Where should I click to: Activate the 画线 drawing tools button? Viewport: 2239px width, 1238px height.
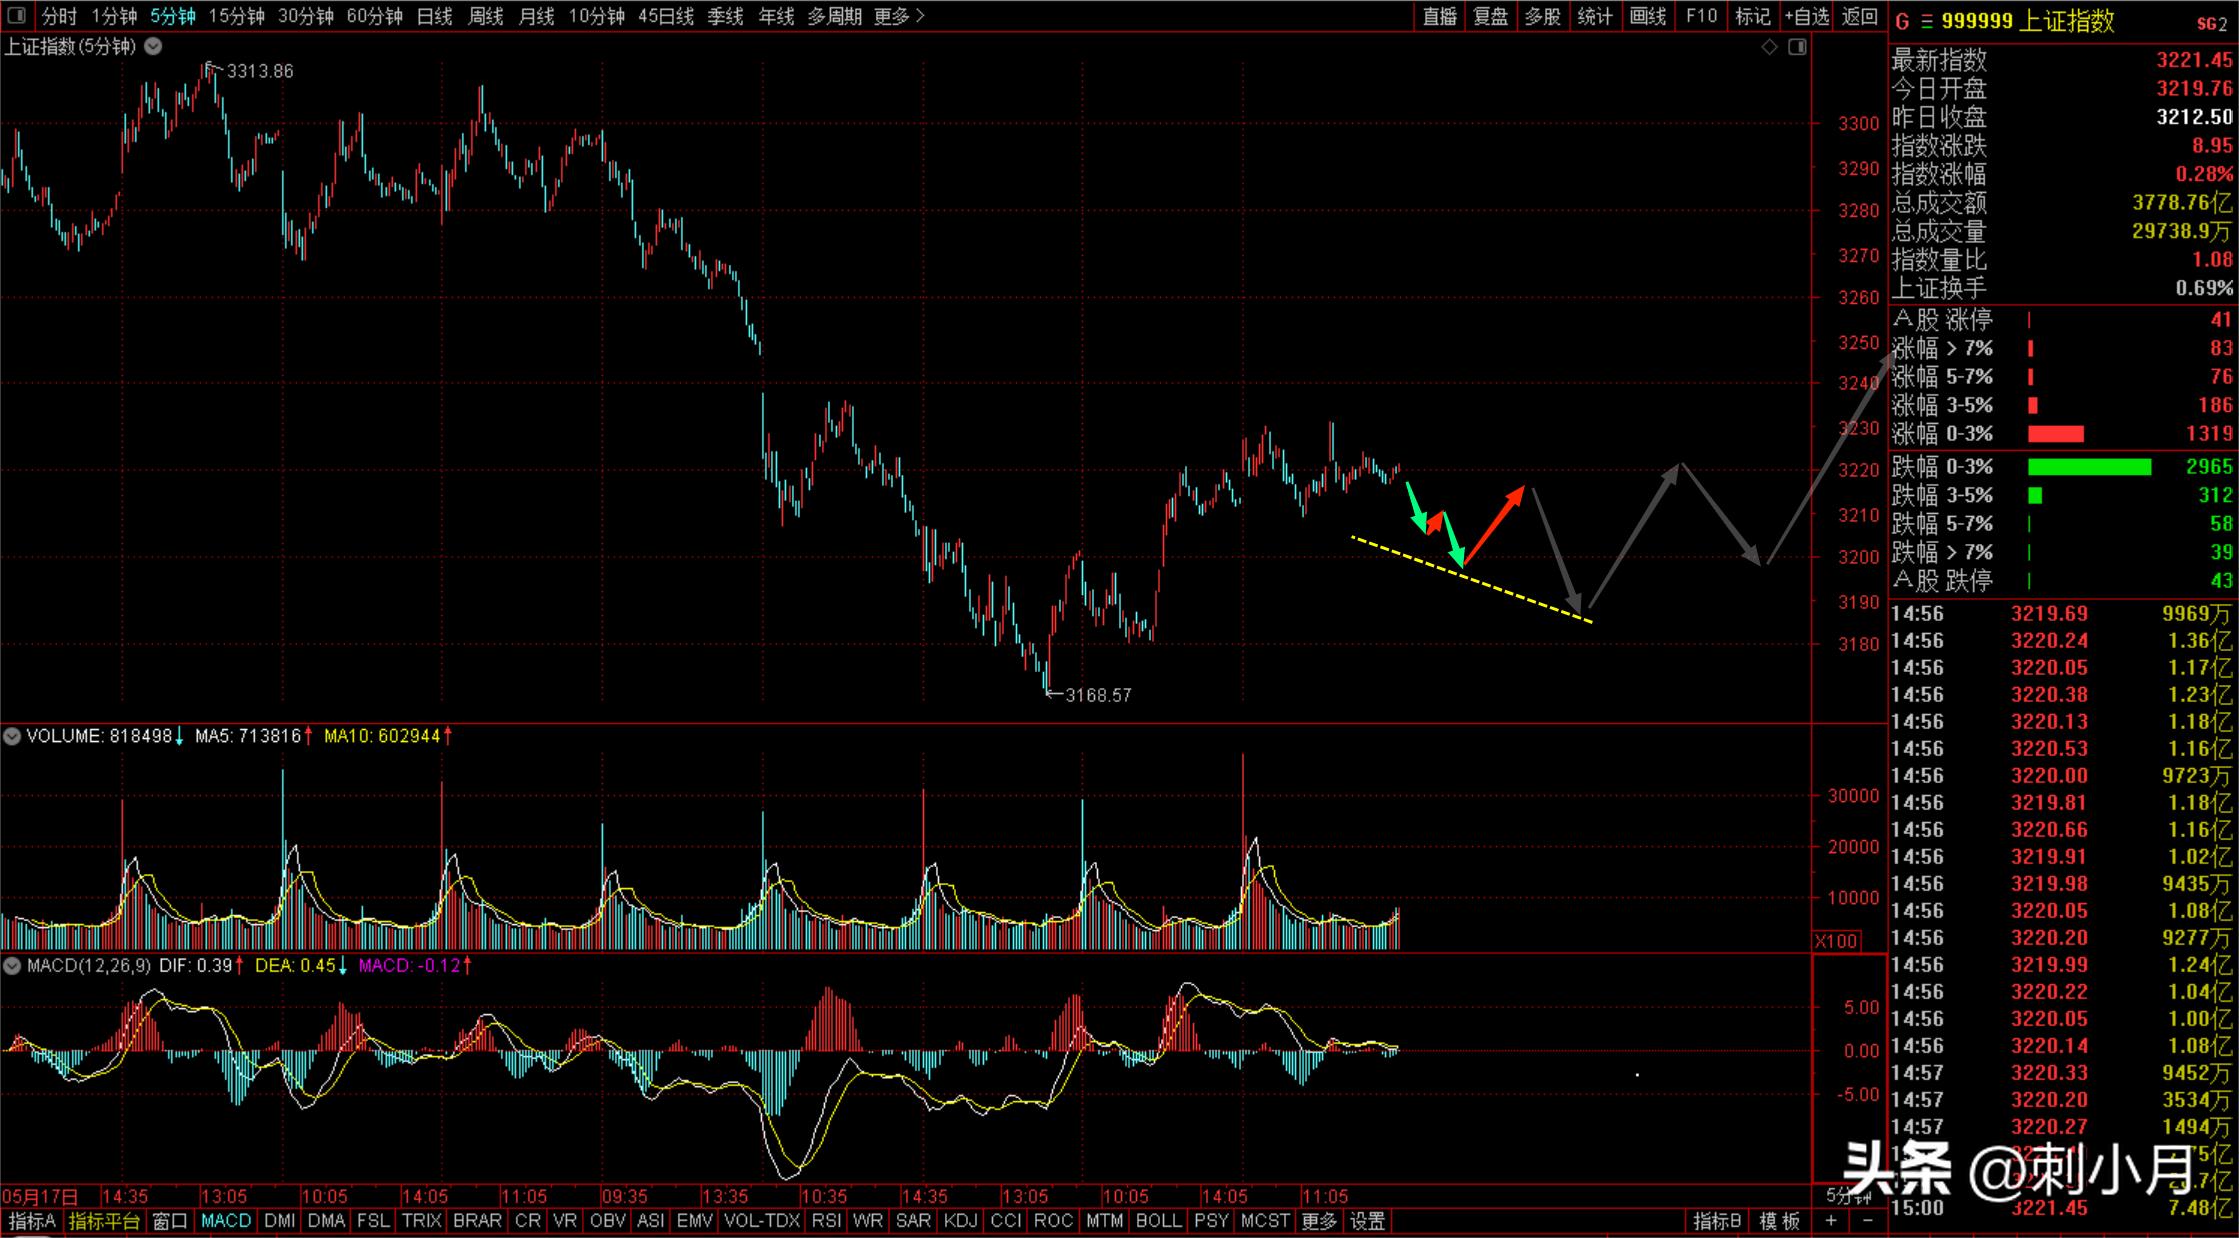[x=1647, y=16]
